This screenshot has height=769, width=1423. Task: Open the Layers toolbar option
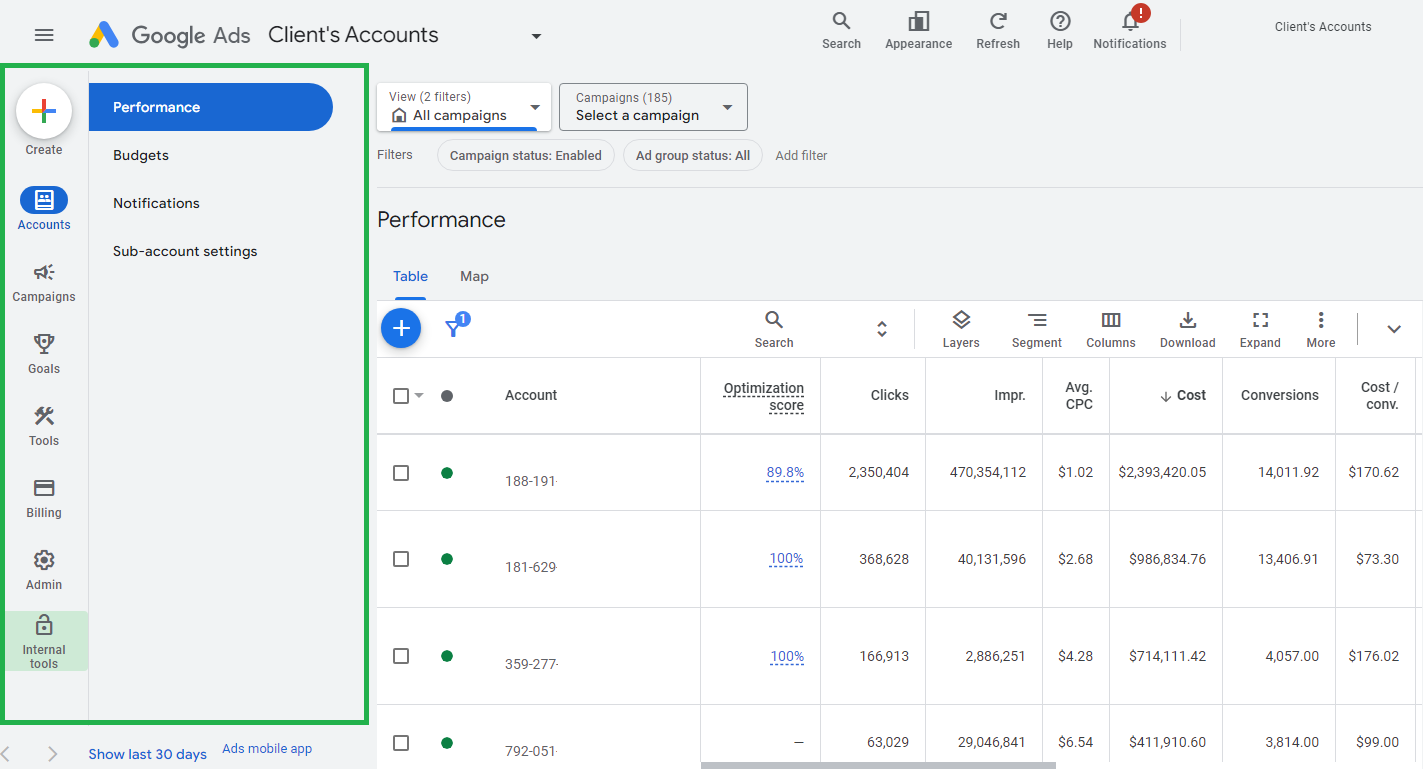click(961, 329)
